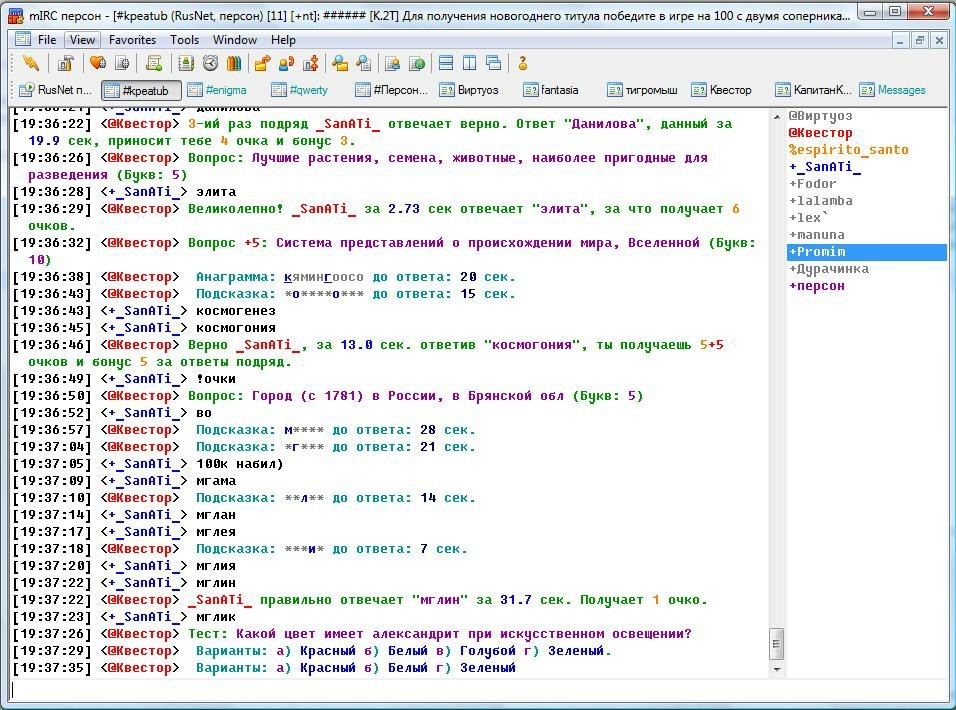Open the КапитанК... query tab

[813, 90]
